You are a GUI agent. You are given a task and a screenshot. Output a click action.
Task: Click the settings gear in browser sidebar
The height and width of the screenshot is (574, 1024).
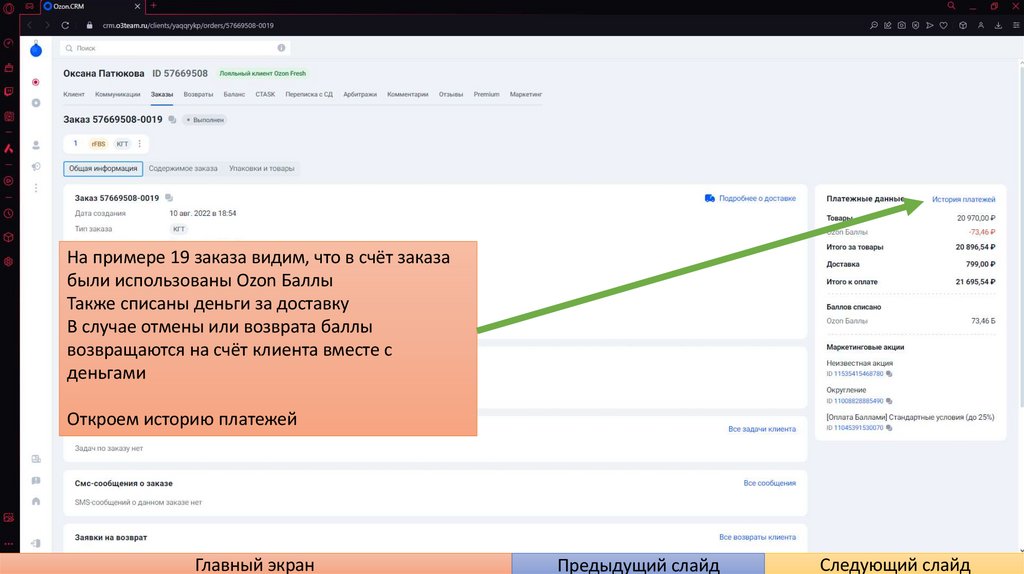(8, 261)
